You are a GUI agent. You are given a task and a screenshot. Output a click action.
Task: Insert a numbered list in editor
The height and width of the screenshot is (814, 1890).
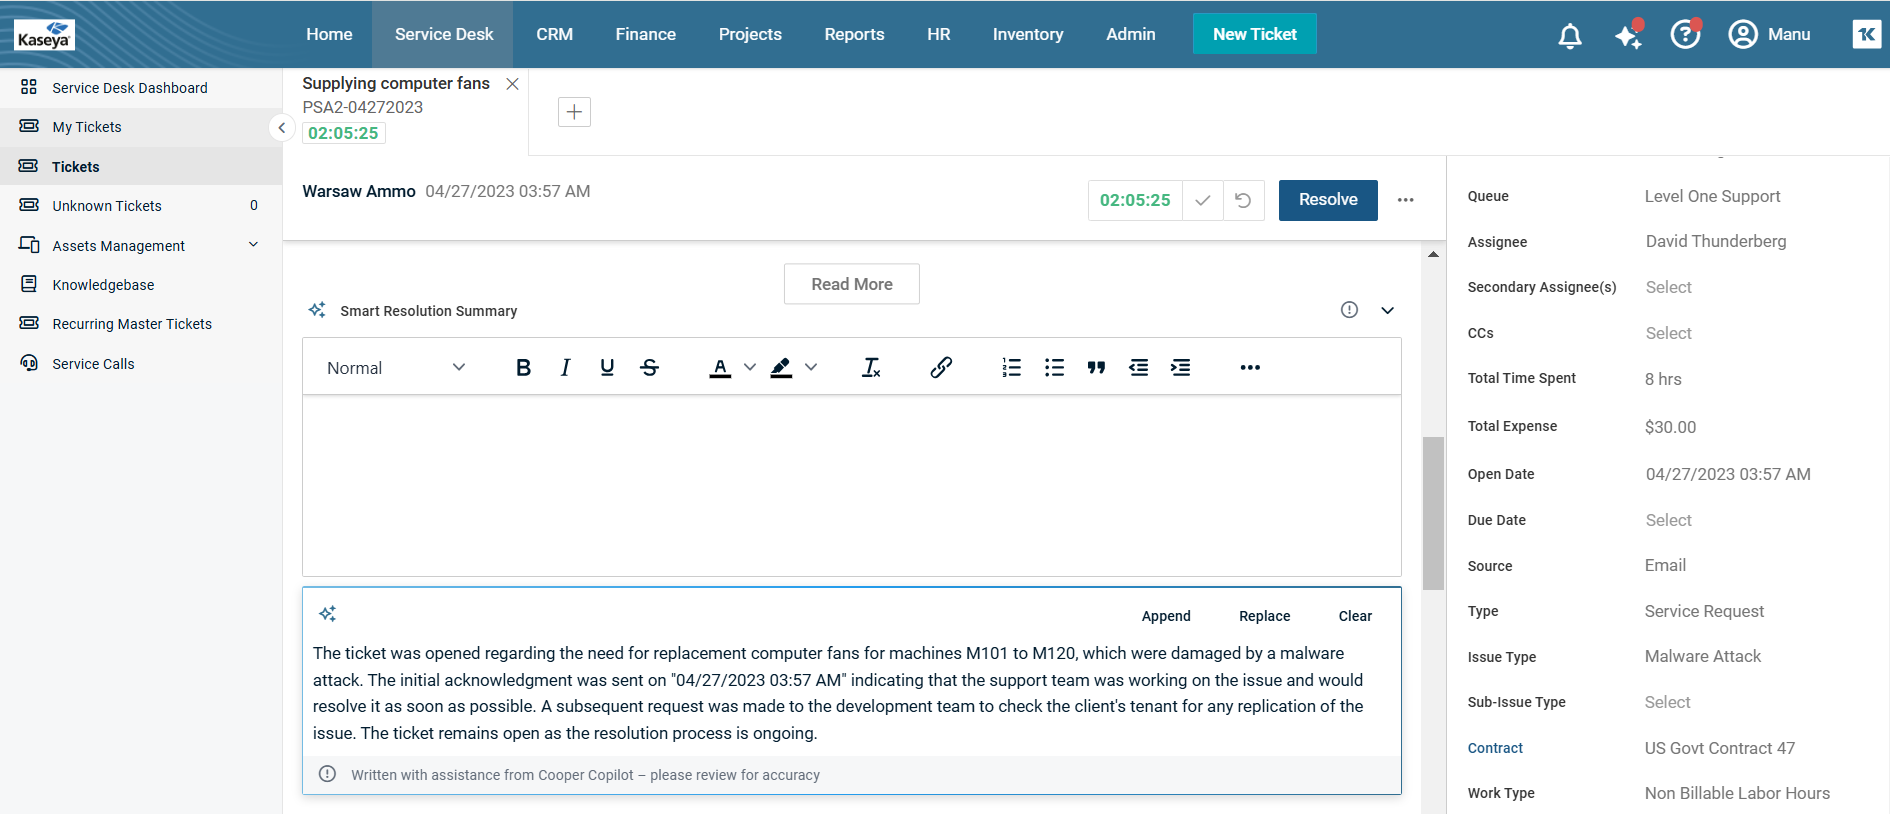coord(1011,368)
